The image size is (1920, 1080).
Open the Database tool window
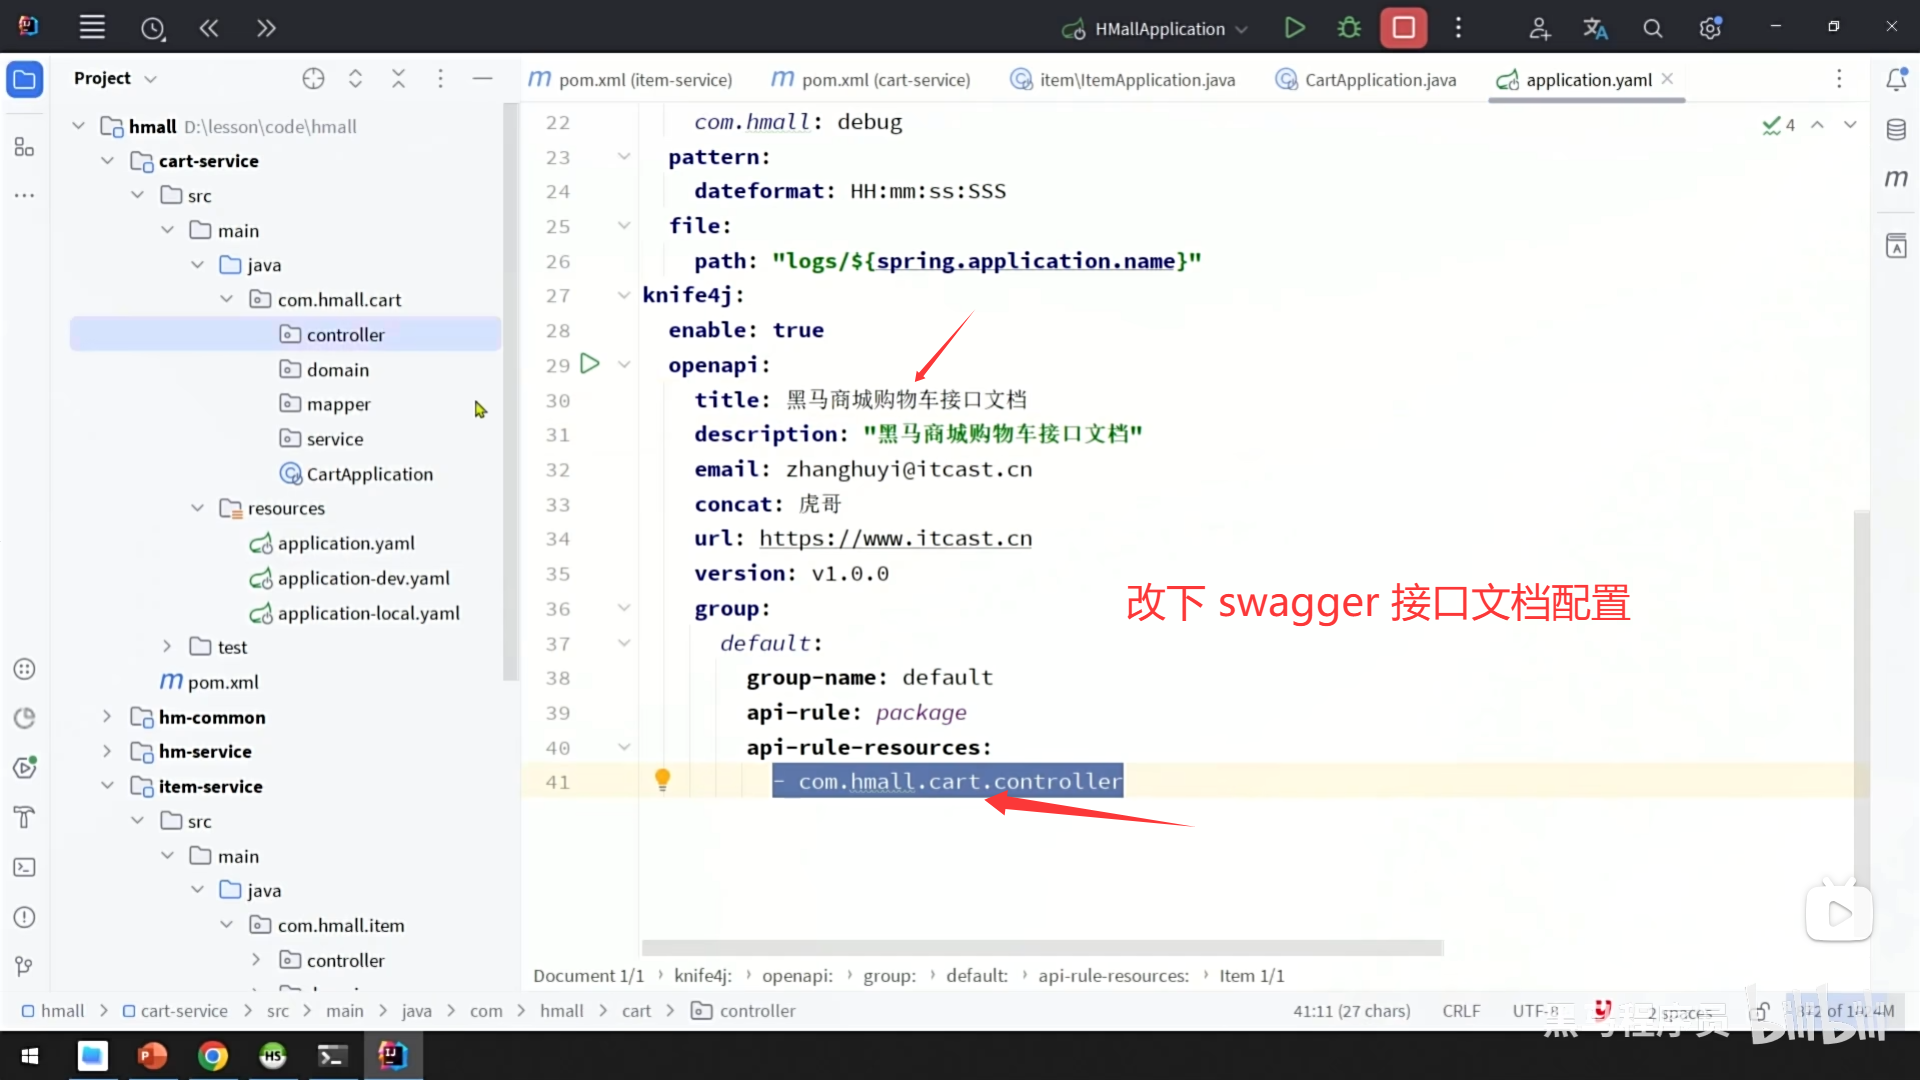1896,130
